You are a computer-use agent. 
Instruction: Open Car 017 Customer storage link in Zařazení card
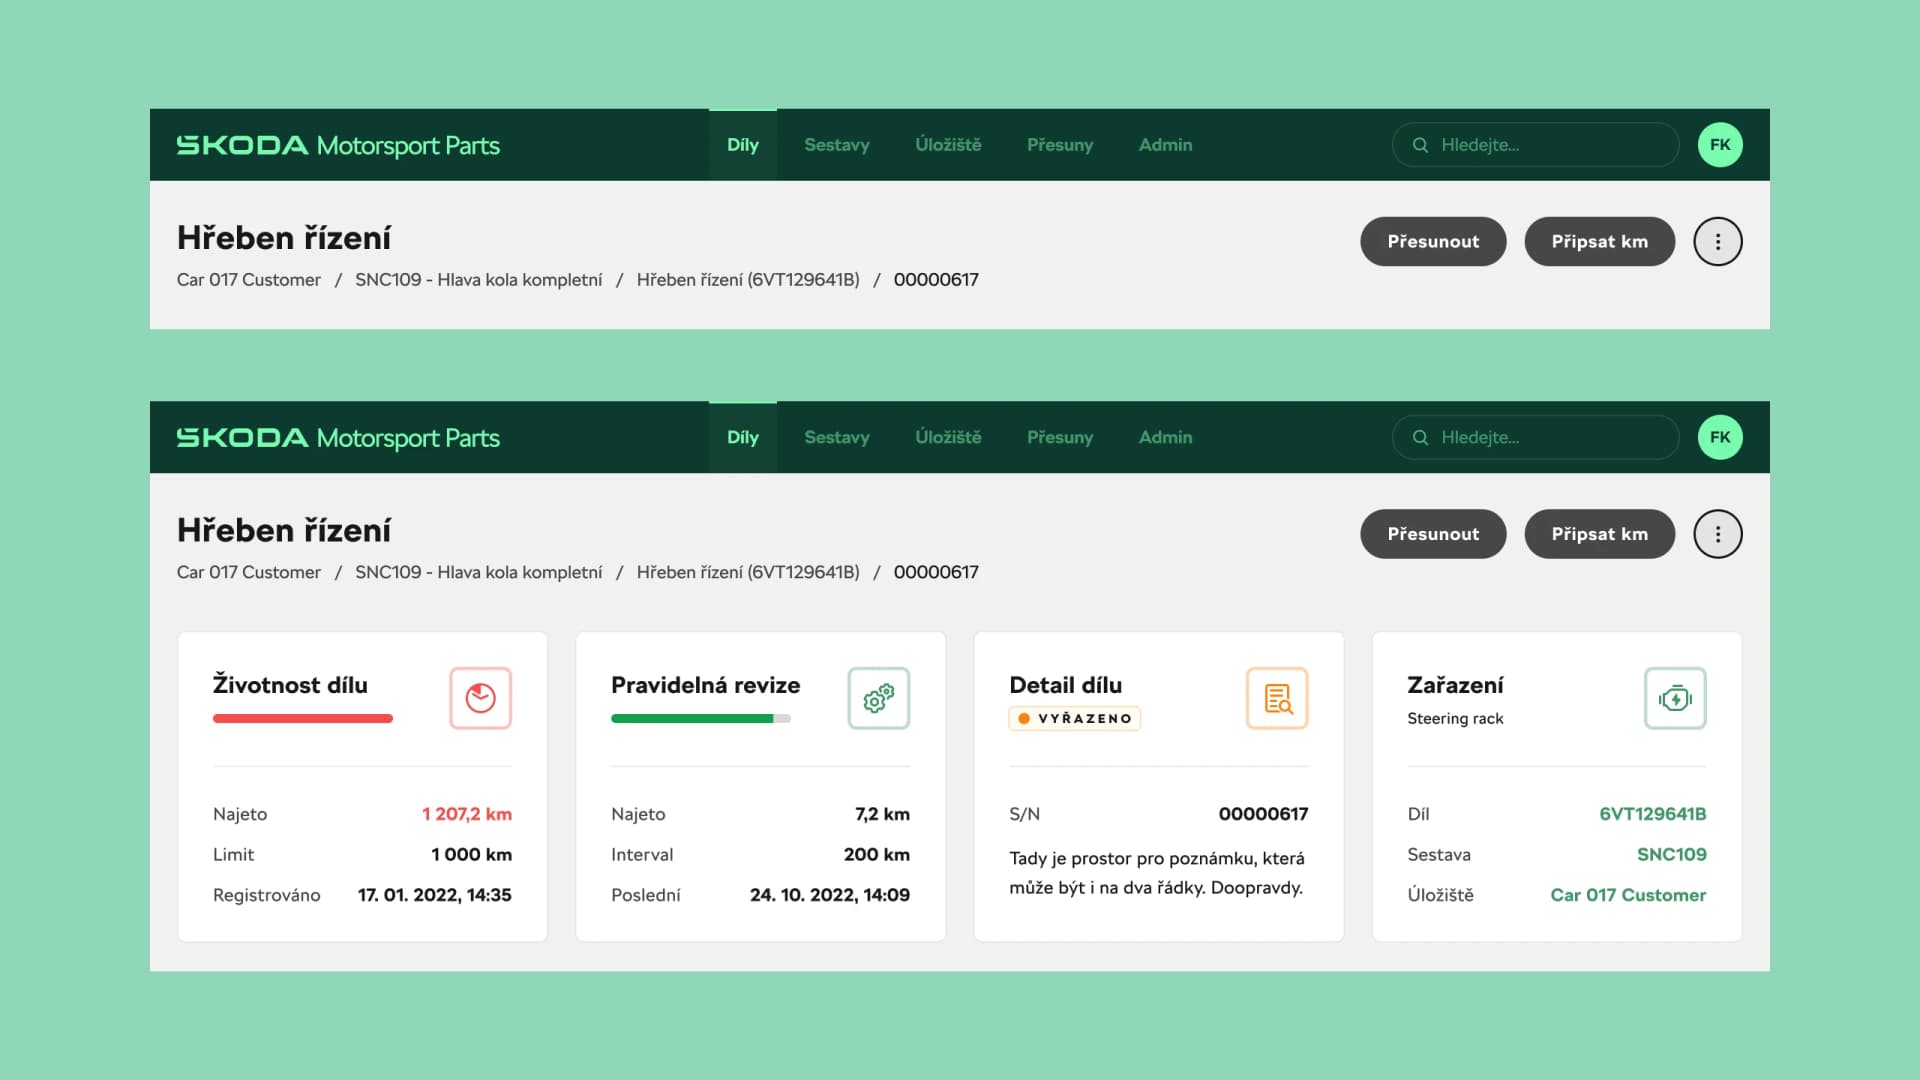point(1627,895)
